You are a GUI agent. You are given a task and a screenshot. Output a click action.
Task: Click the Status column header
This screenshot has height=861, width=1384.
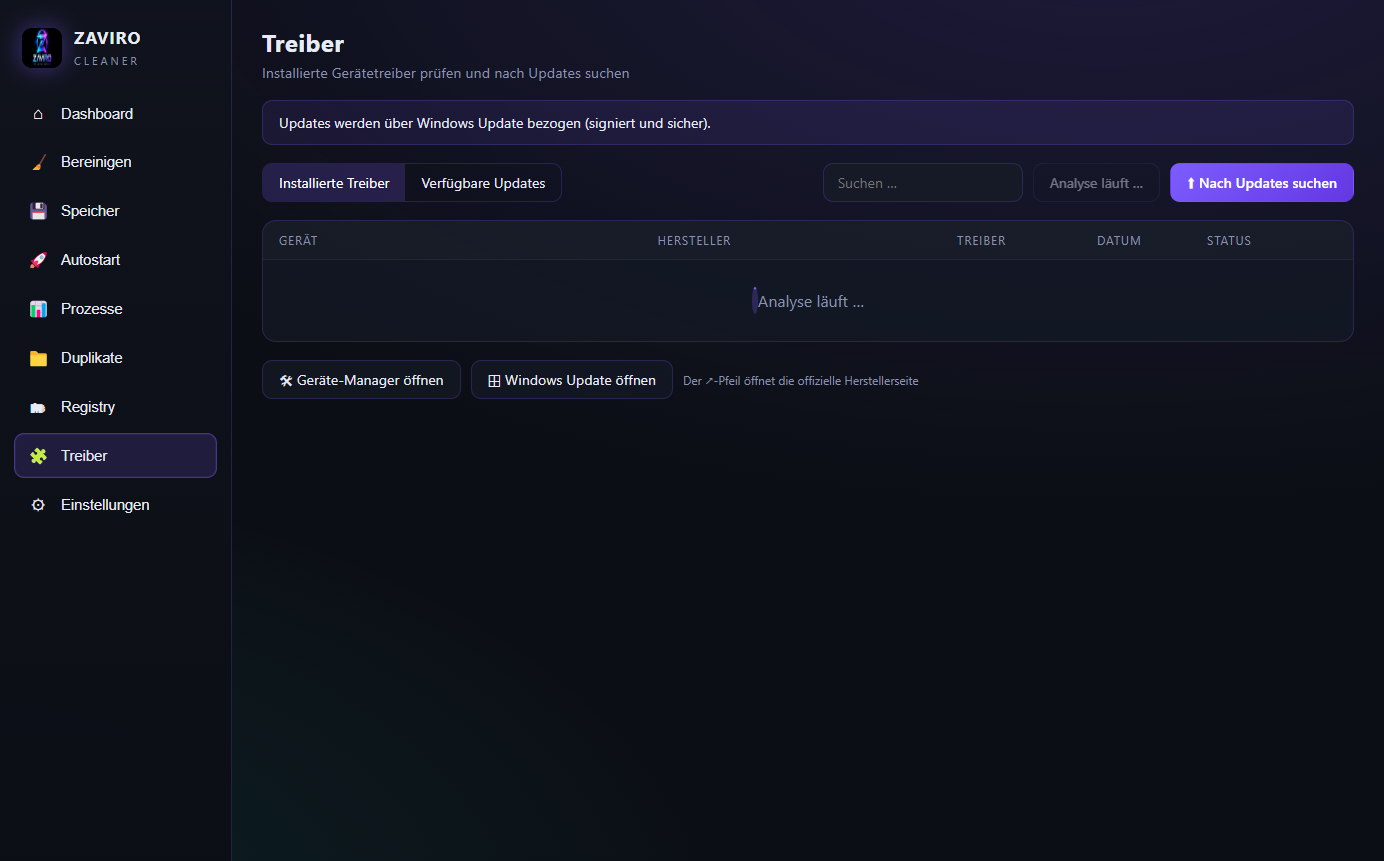coord(1229,241)
